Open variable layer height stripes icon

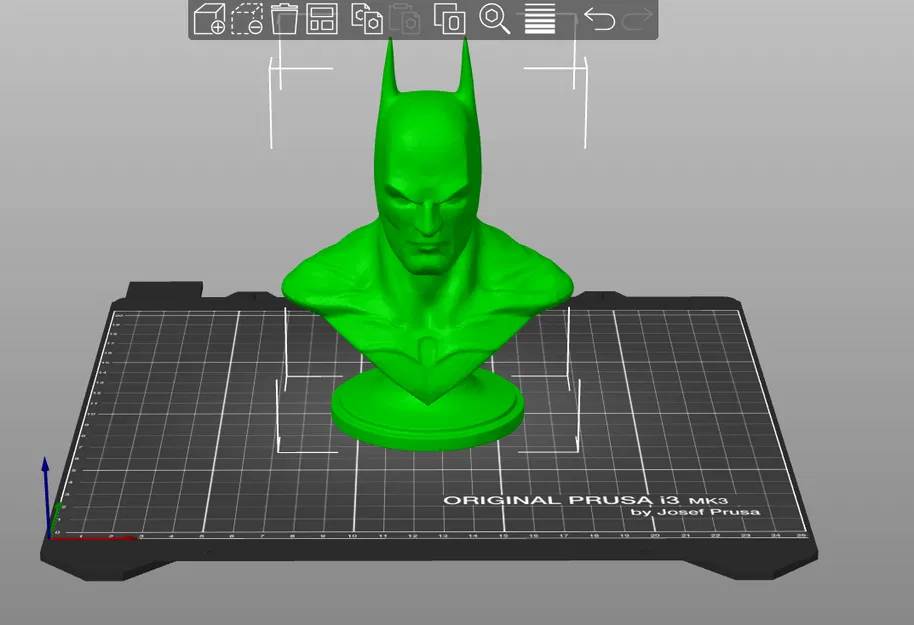pyautogui.click(x=540, y=19)
